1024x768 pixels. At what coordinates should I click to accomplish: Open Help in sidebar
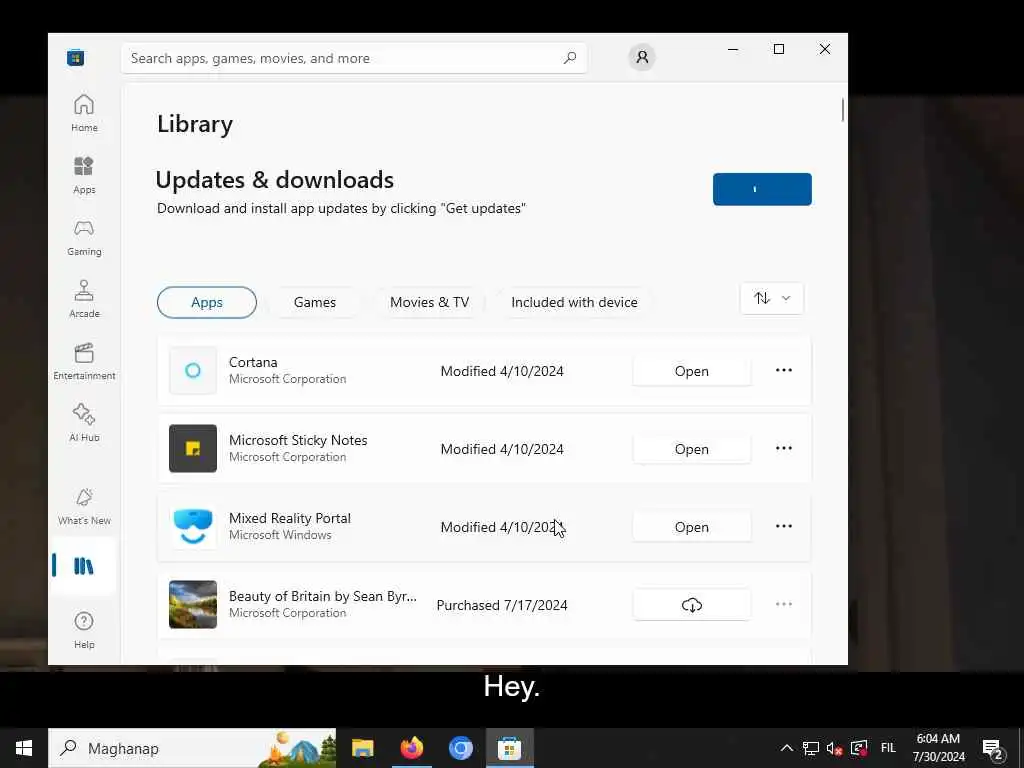84,630
